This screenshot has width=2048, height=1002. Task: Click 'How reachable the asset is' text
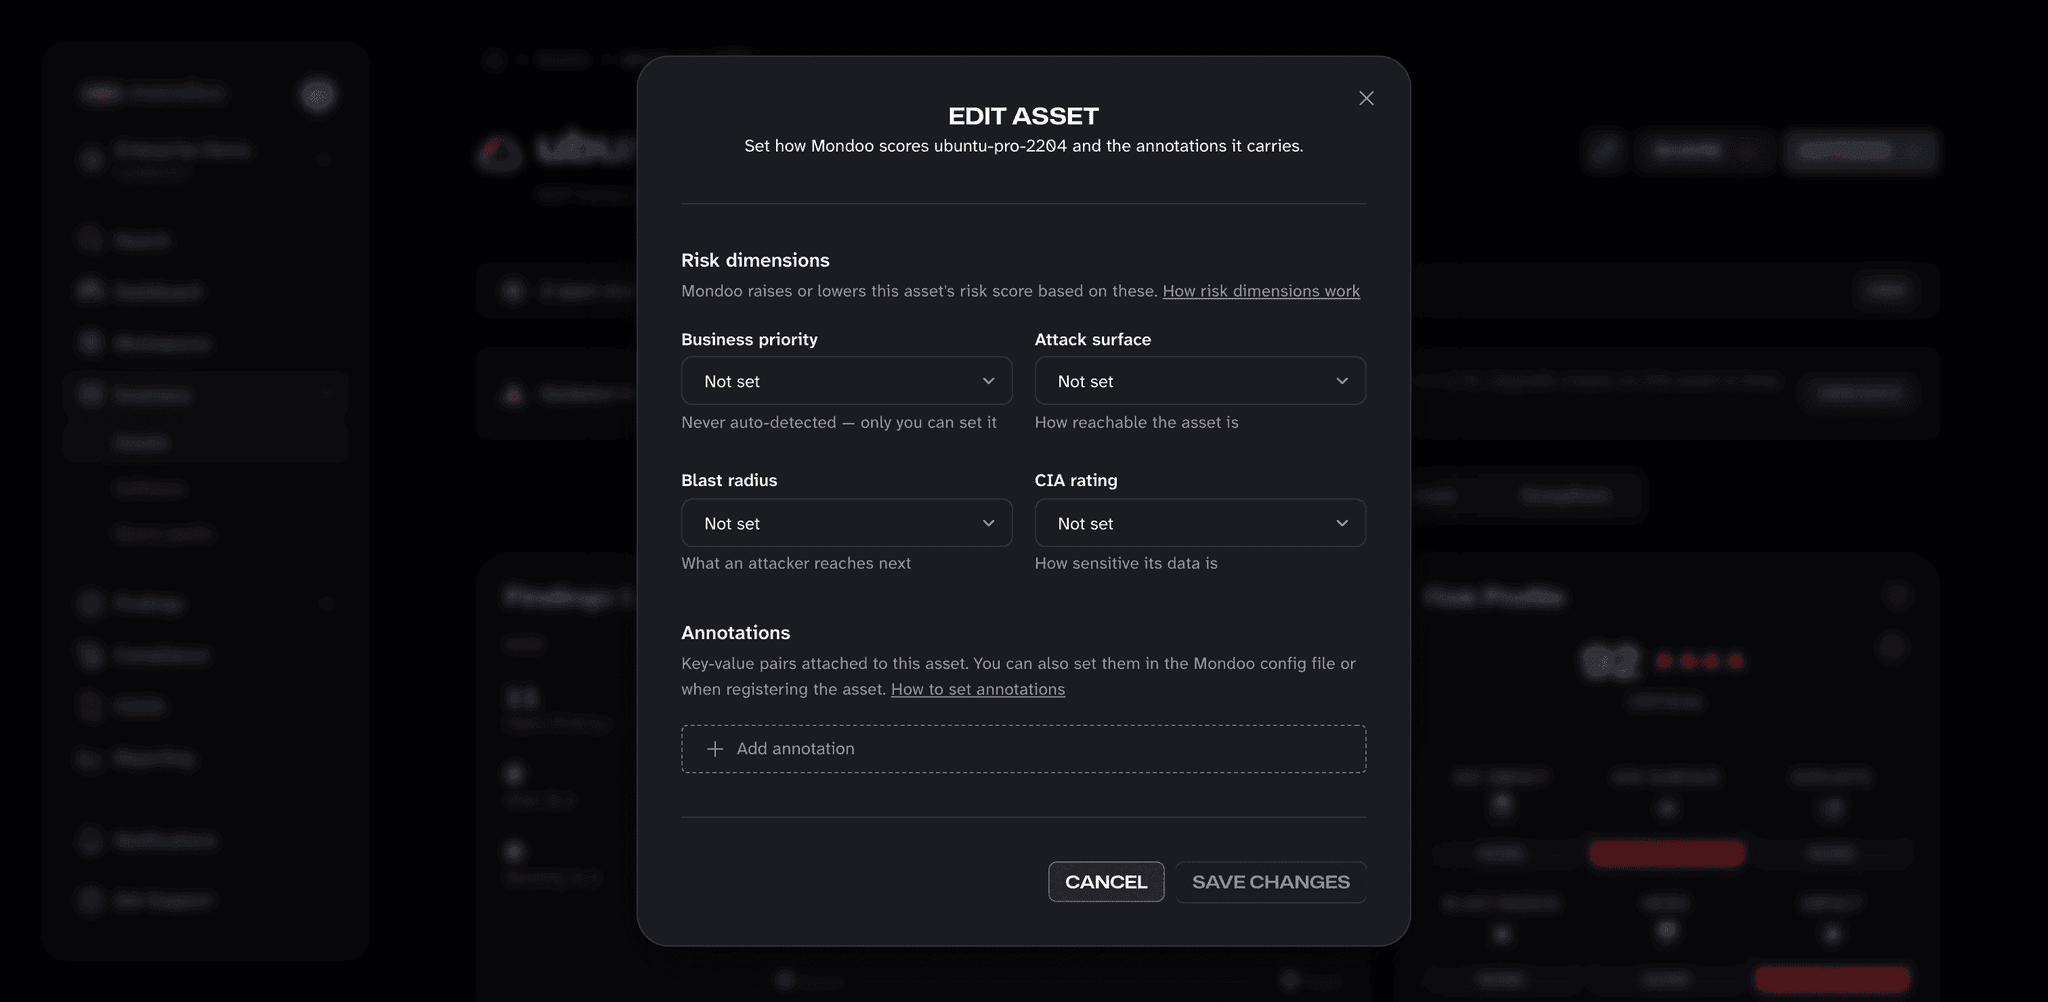(1136, 423)
